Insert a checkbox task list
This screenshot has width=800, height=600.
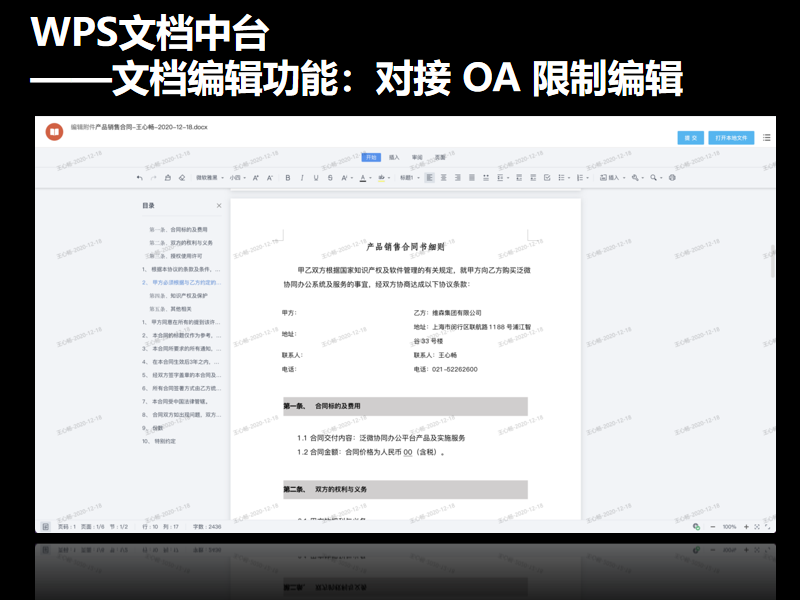(547, 178)
